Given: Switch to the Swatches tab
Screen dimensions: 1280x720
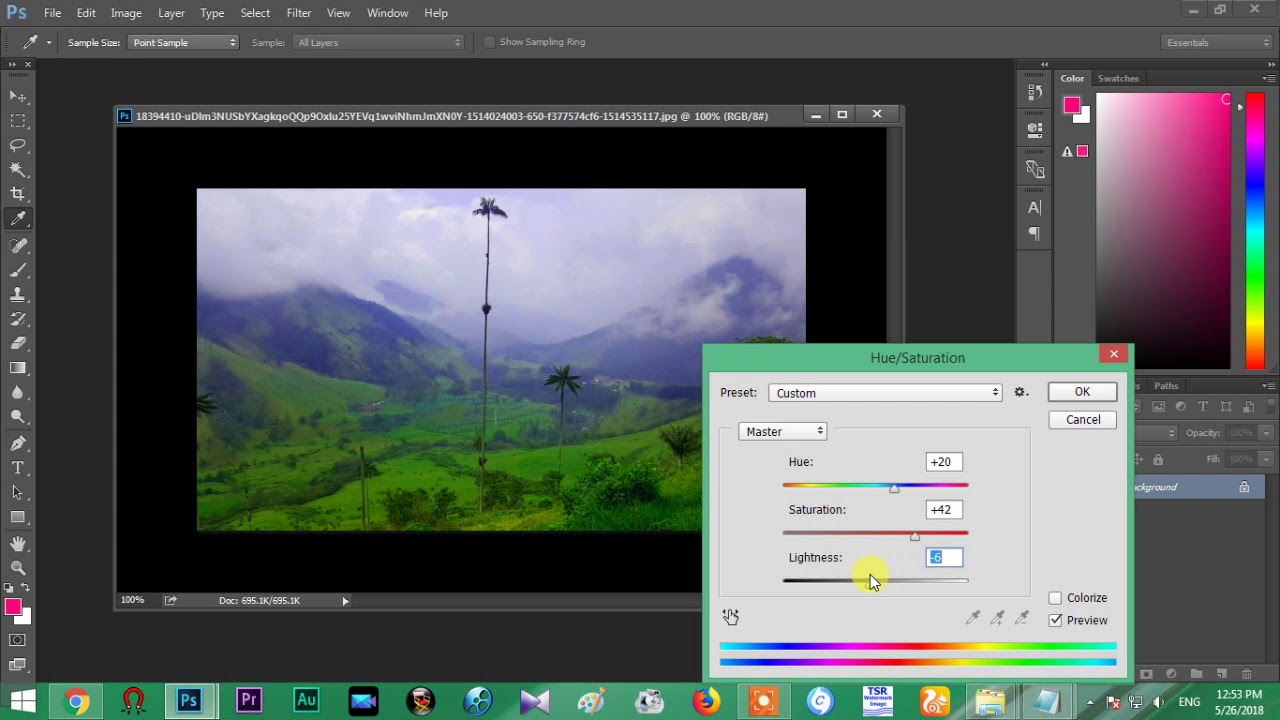Looking at the screenshot, I should click(x=1118, y=78).
